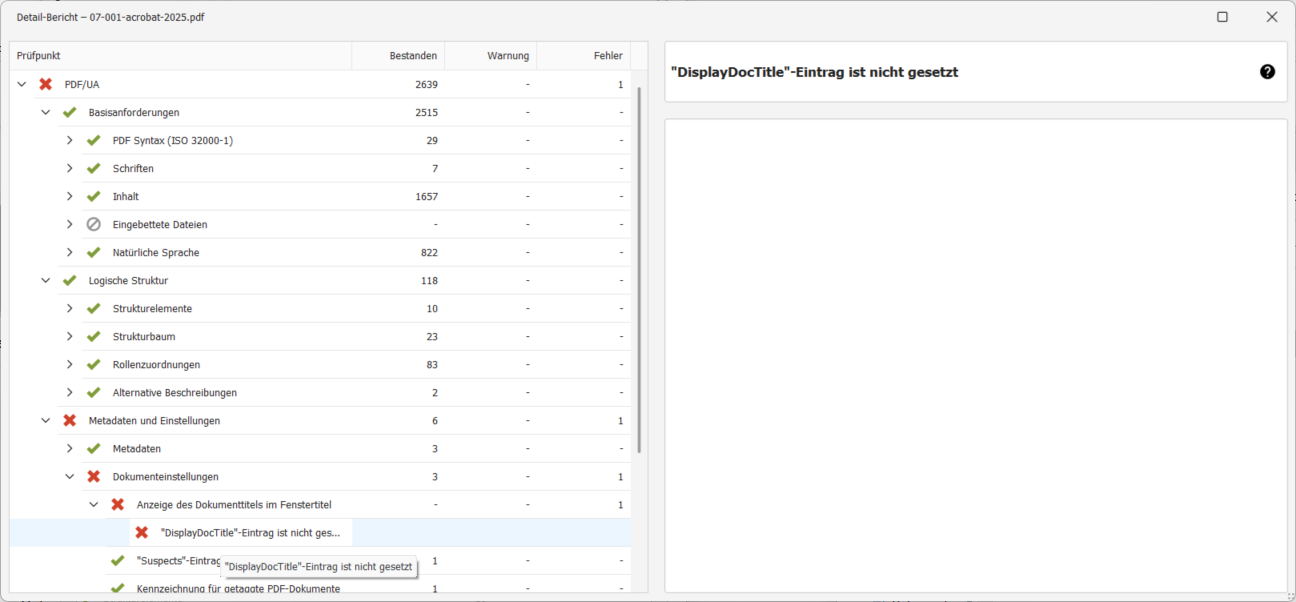Click the green checkmark beside Schriften

tap(94, 169)
